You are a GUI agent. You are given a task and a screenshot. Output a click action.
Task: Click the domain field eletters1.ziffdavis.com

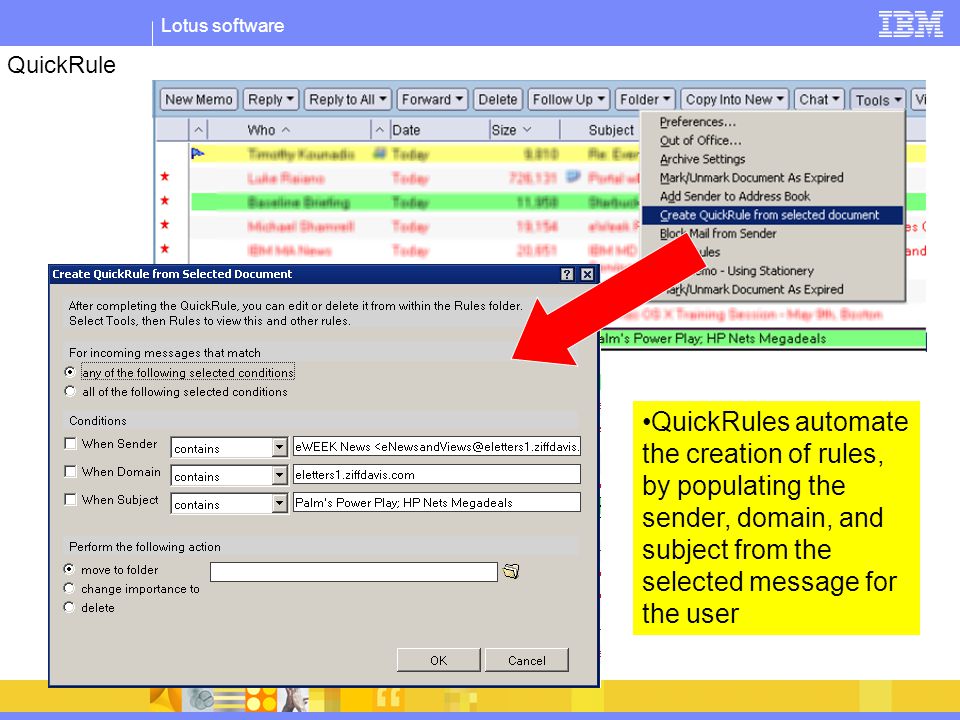click(x=437, y=474)
